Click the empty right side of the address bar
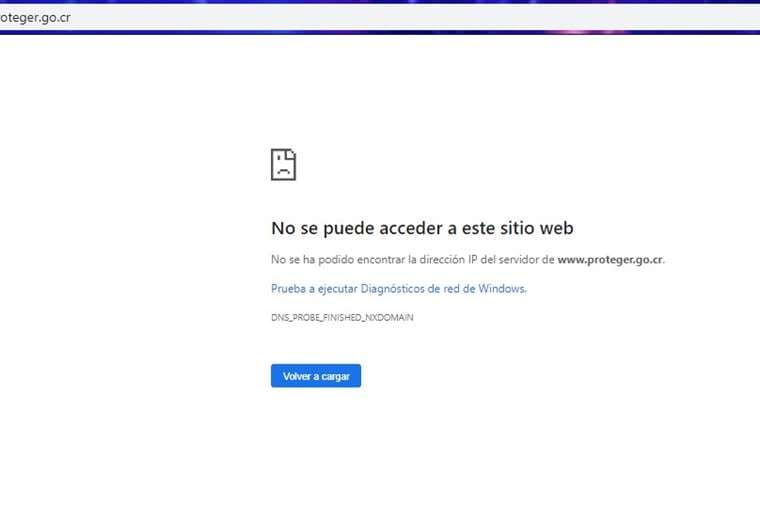Screen dimensions: 760x520 click(x=500, y=18)
